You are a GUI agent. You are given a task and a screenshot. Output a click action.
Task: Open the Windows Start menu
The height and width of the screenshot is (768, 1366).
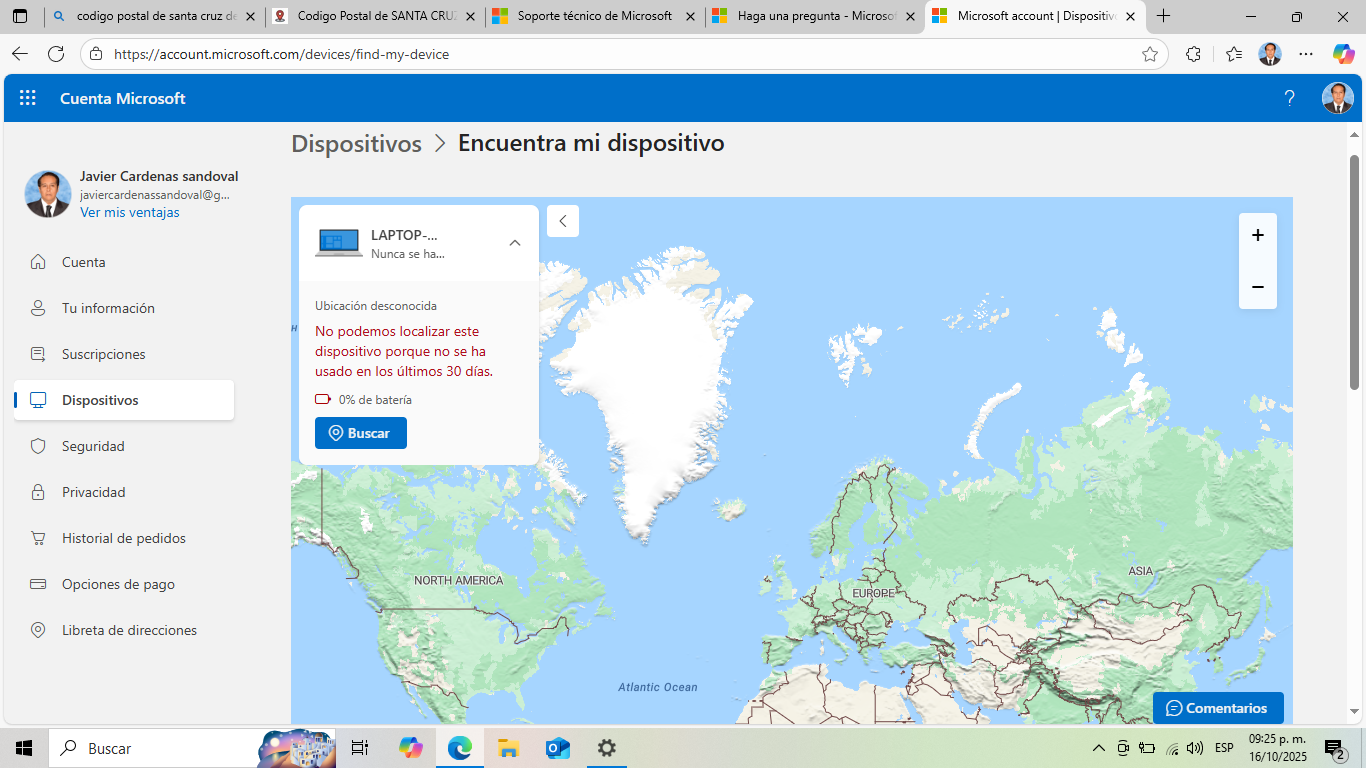click(24, 748)
